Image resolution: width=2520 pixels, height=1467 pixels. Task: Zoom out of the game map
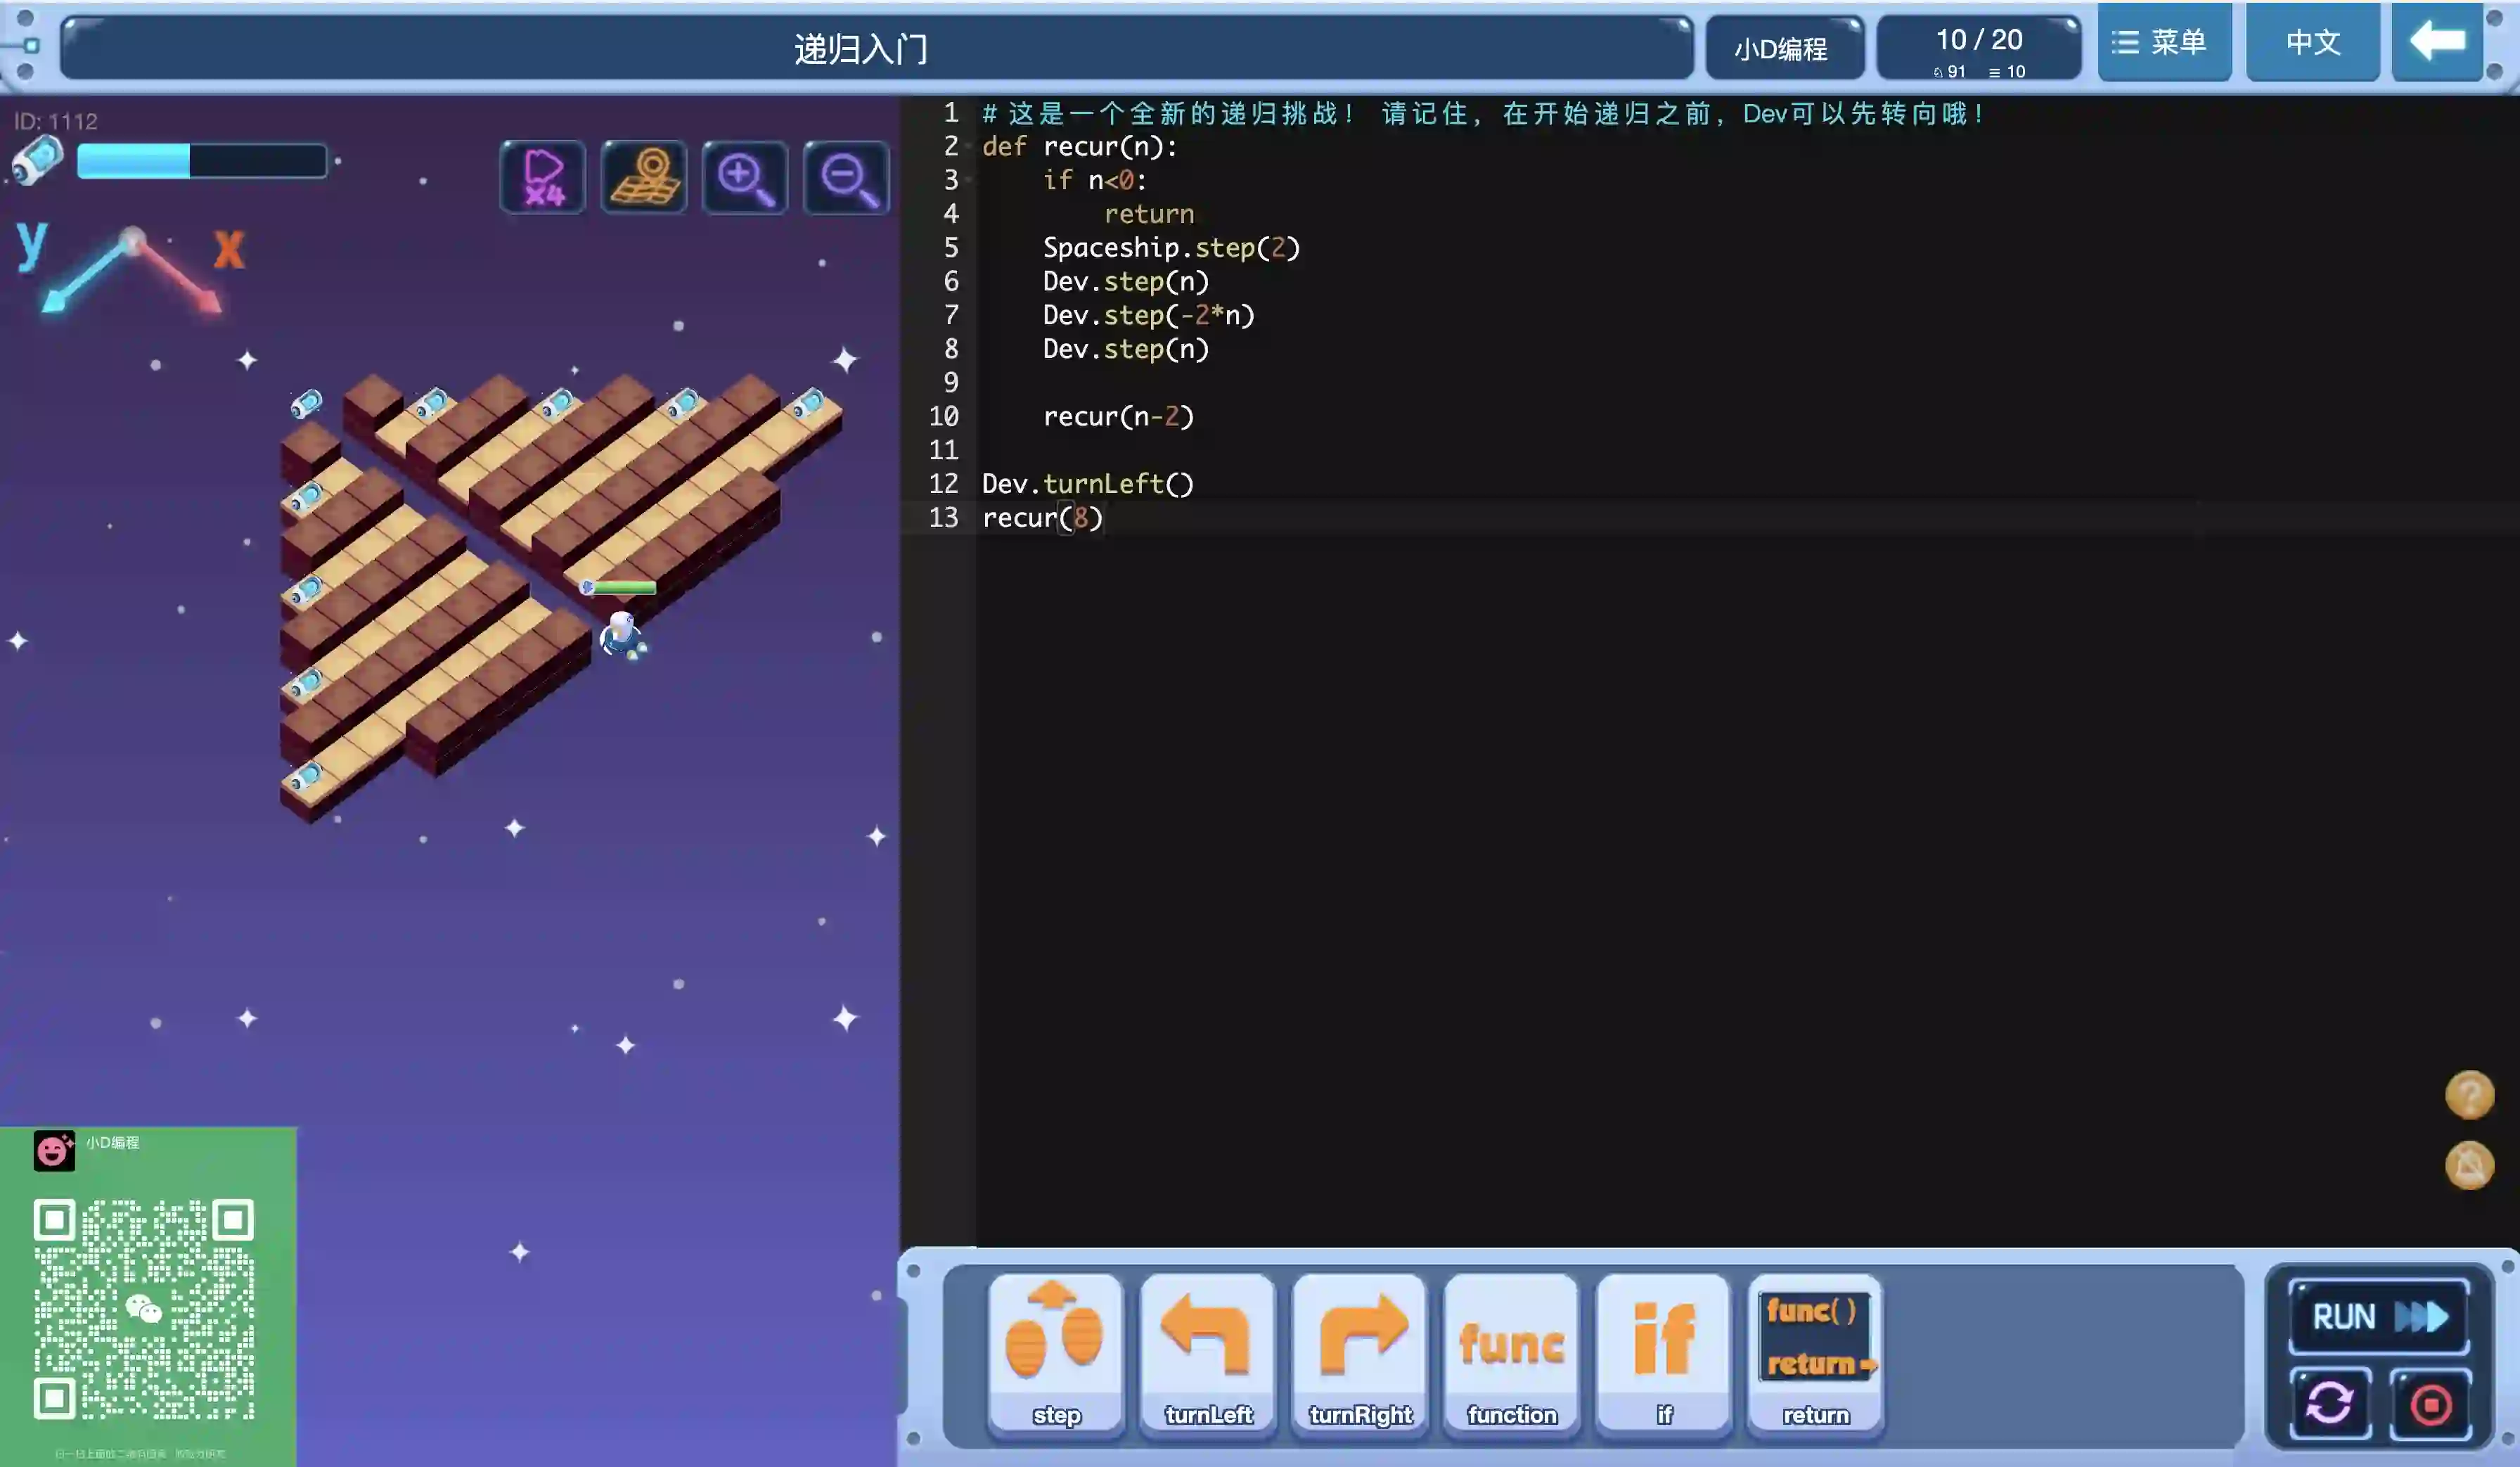point(846,177)
